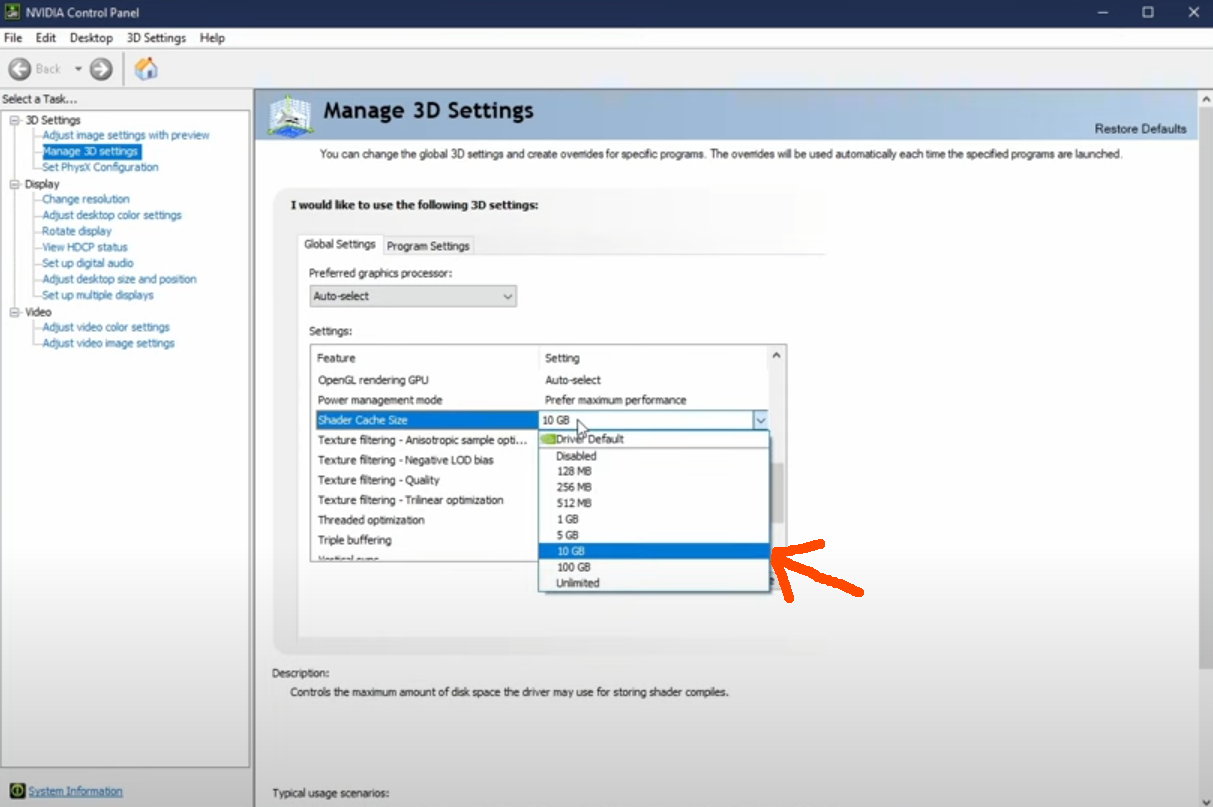Click Restore Defaults link
Viewport: 1213px width, 807px height.
[x=1140, y=129]
